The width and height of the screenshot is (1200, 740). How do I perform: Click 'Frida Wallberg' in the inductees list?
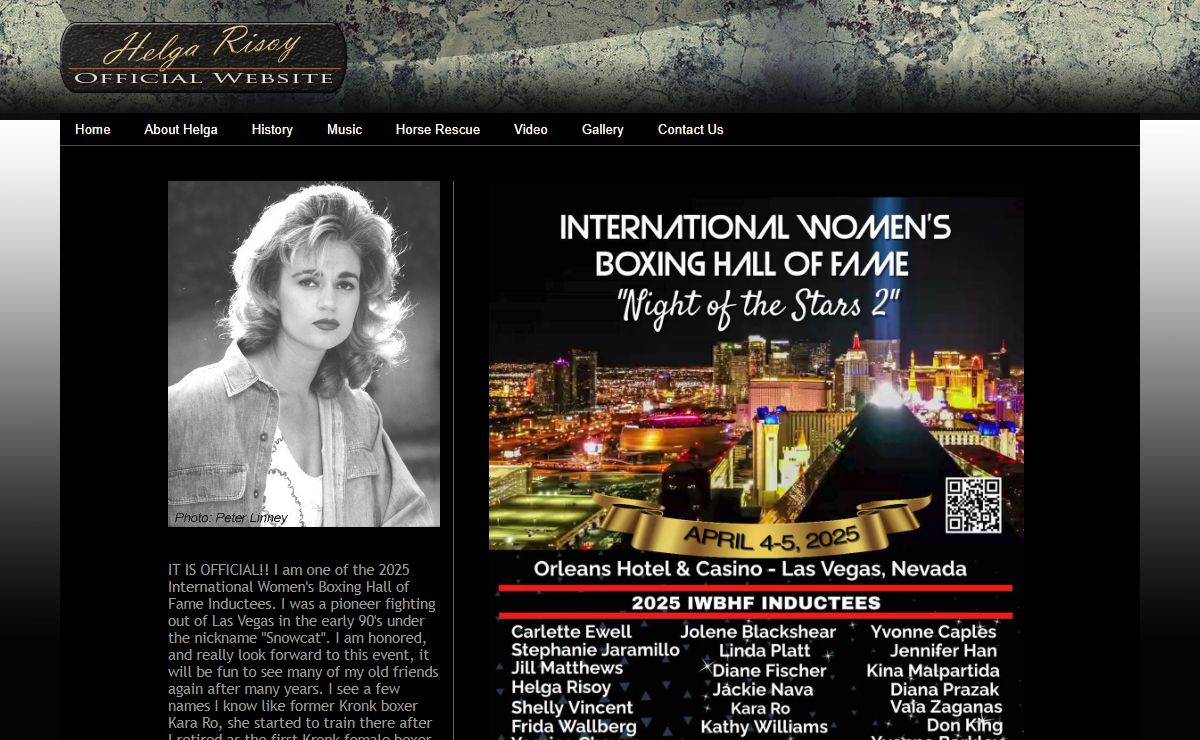point(574,726)
